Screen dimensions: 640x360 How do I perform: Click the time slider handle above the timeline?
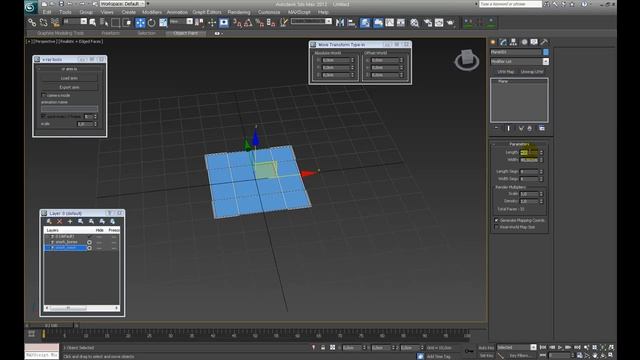point(51,326)
